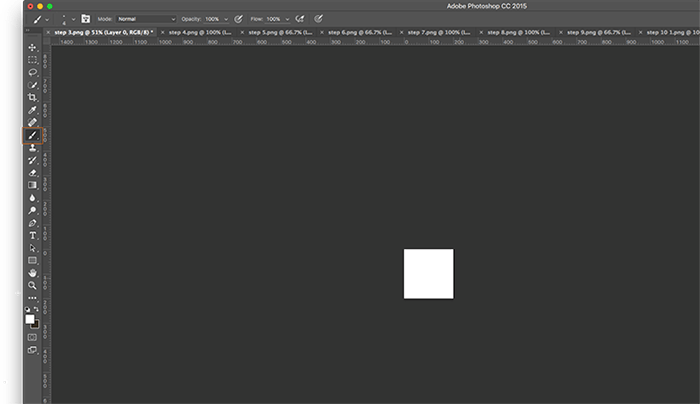Switch to the step 8.png tab
This screenshot has height=404, width=700.
519,33
